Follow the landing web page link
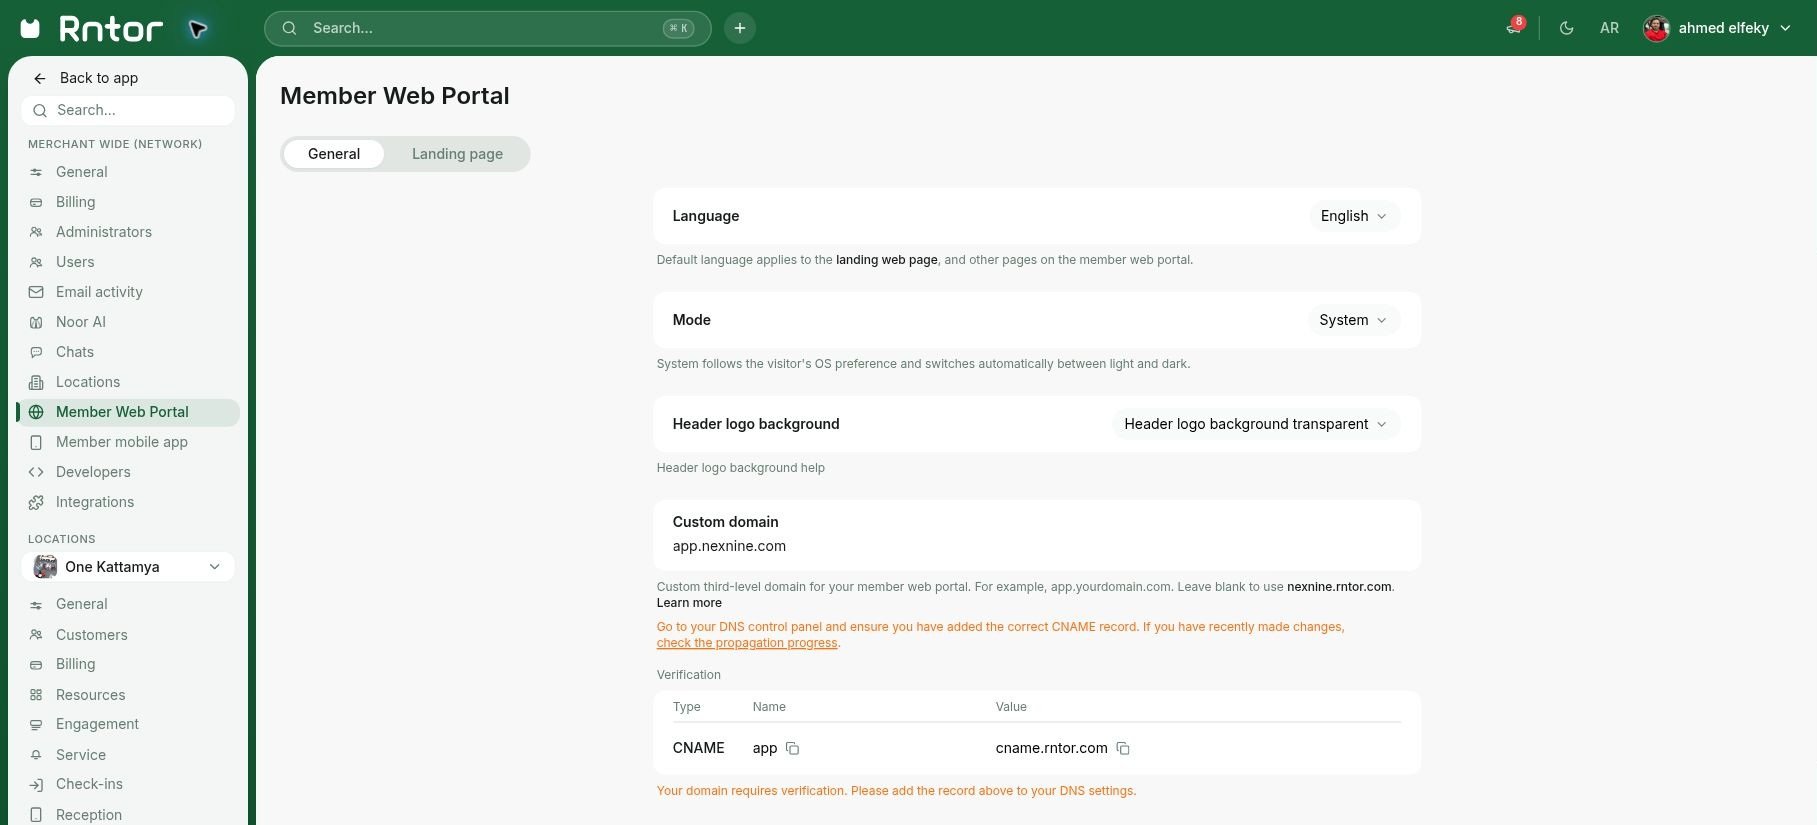 pos(887,260)
